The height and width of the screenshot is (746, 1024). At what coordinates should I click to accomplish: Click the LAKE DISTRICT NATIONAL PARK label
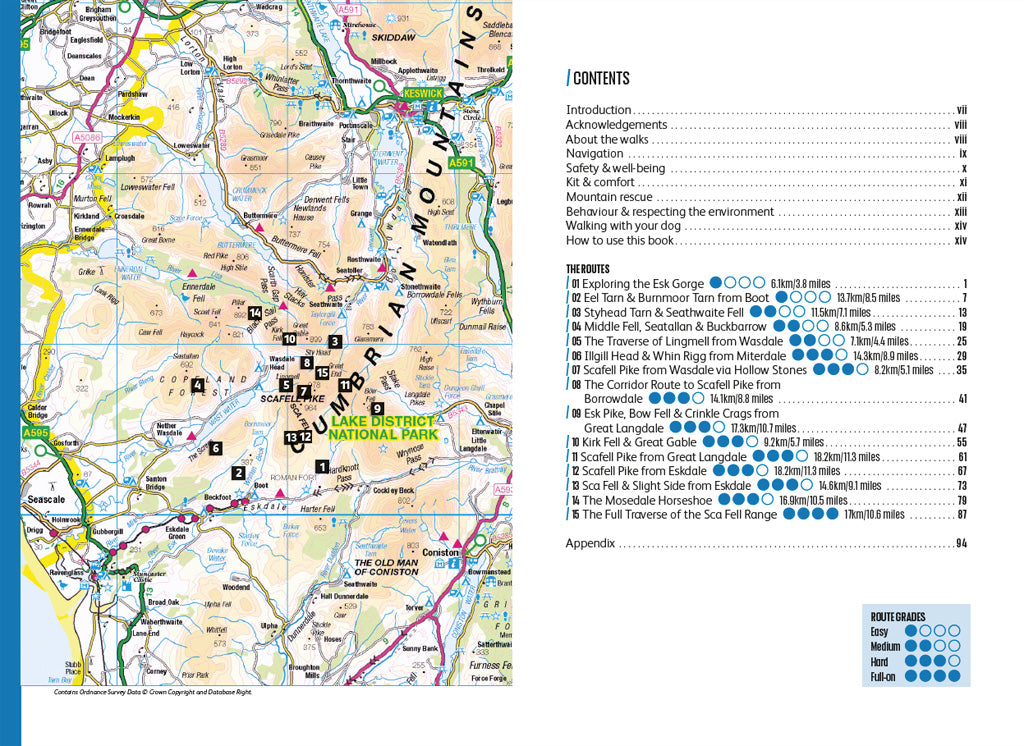click(x=385, y=427)
